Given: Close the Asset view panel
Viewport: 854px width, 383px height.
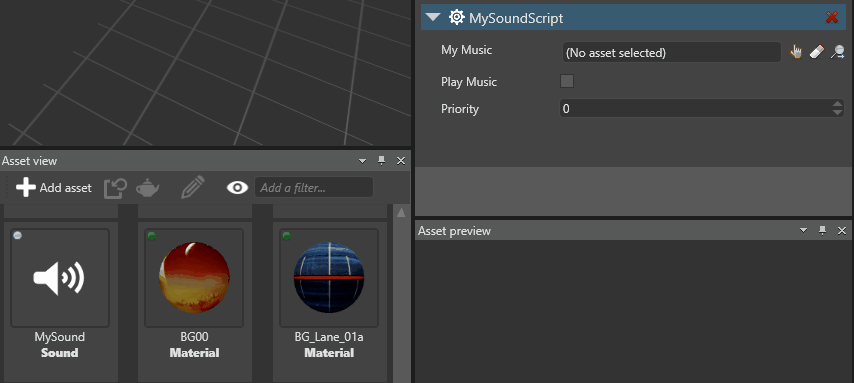Looking at the screenshot, I should pos(401,161).
